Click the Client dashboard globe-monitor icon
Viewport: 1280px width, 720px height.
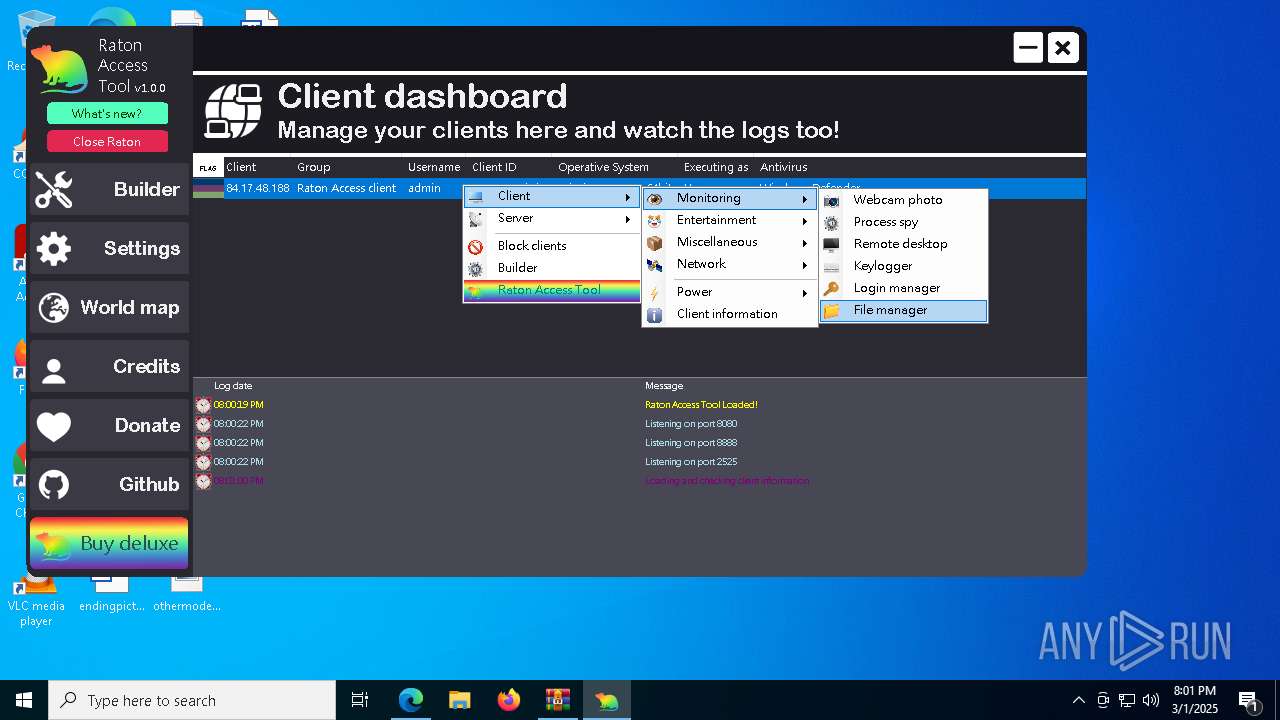[x=233, y=110]
